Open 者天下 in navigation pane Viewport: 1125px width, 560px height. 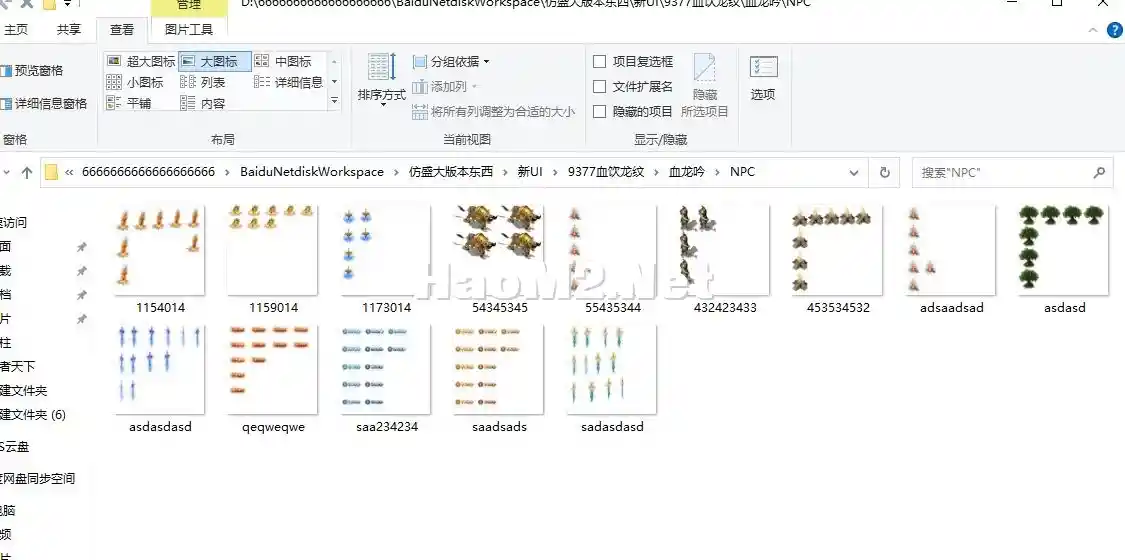point(17,366)
